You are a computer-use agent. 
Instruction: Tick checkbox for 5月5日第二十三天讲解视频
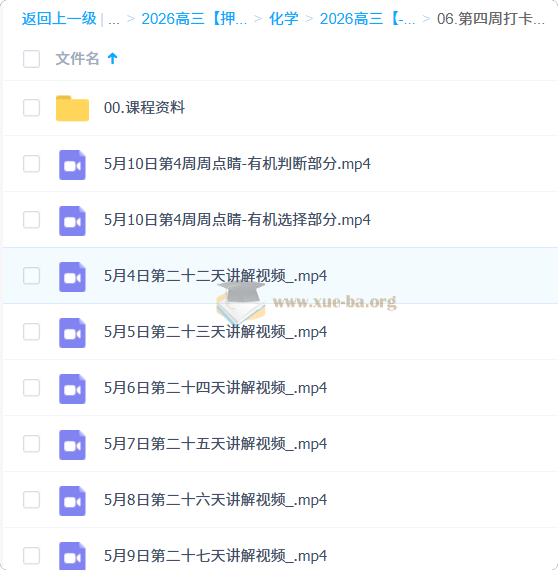(x=32, y=332)
